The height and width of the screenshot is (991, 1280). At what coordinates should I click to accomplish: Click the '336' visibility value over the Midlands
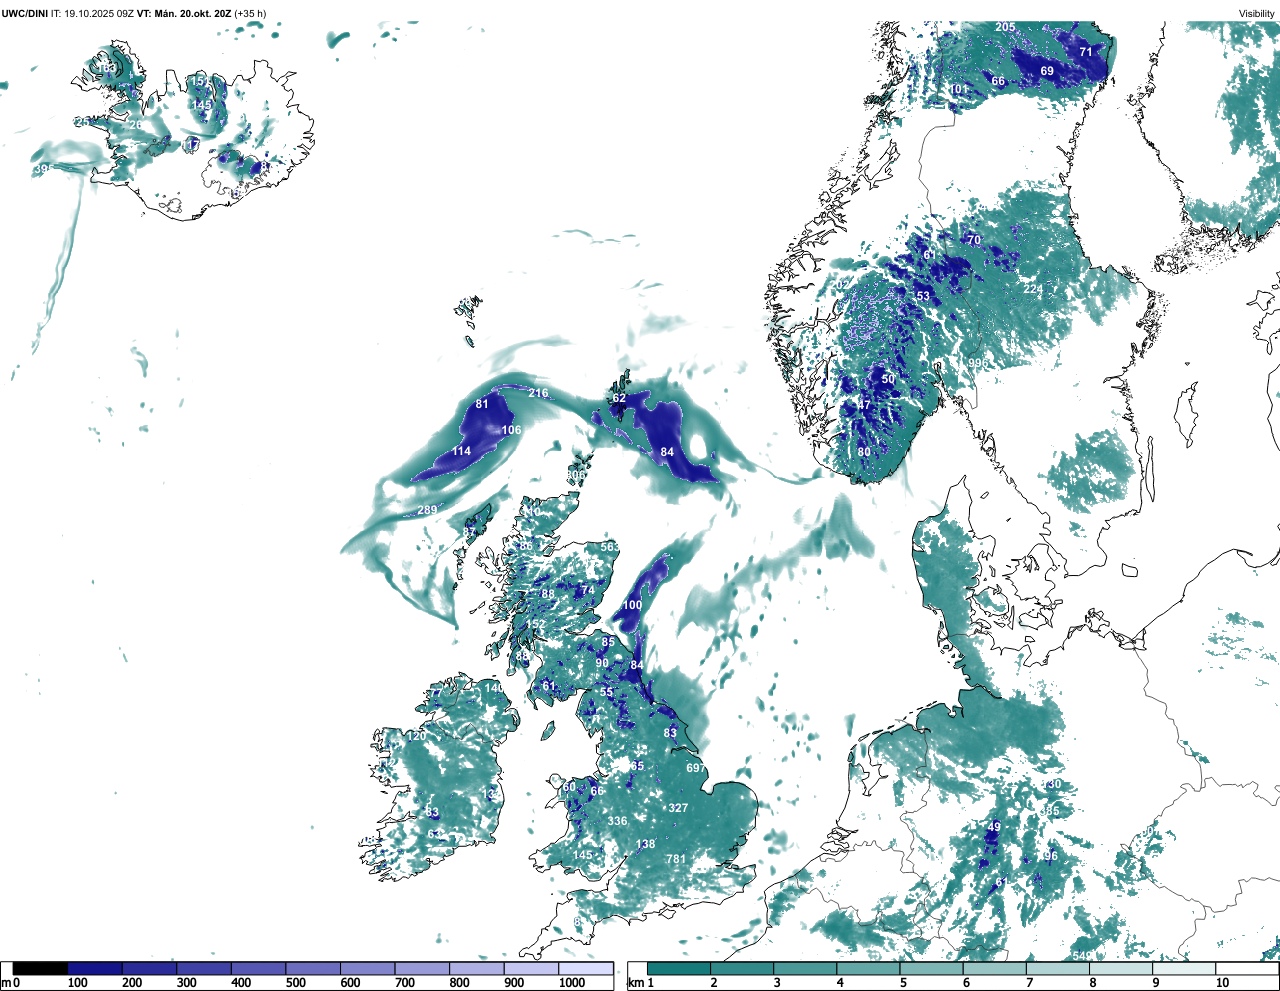[618, 821]
